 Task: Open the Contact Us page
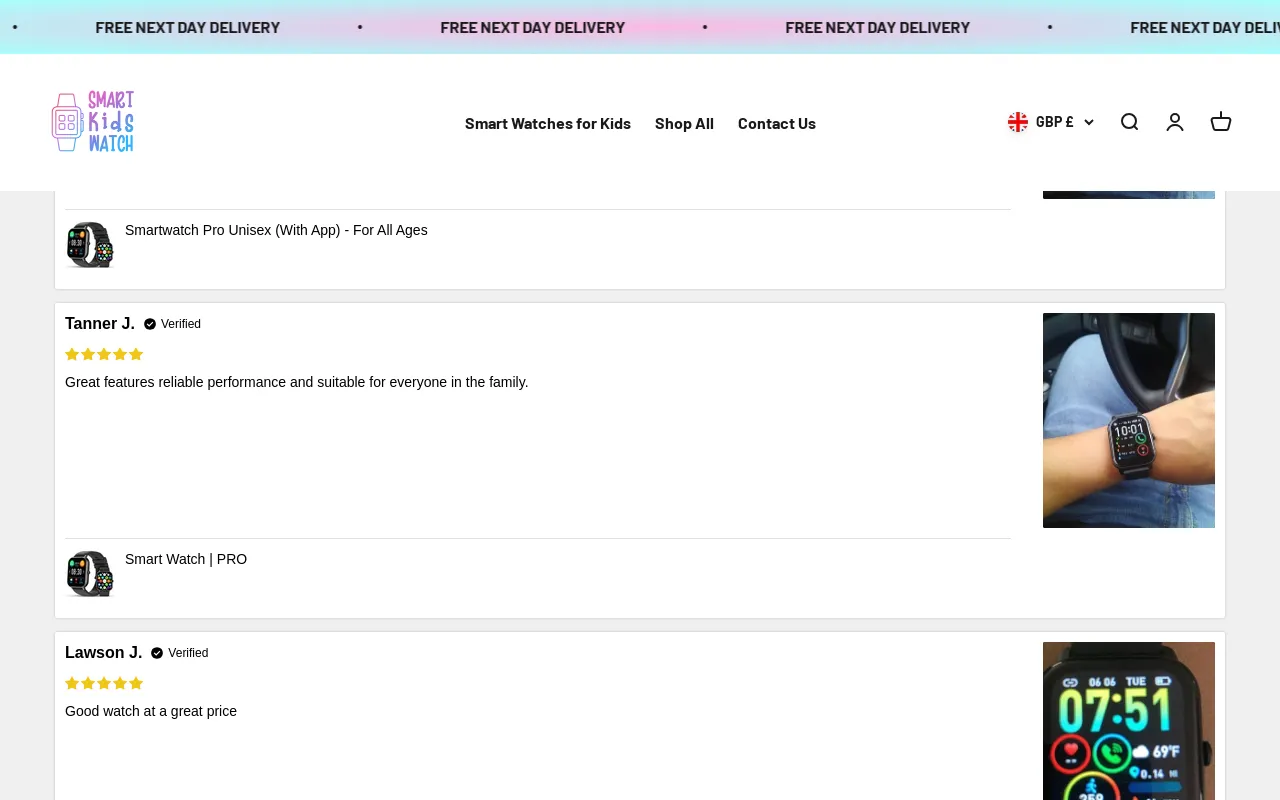(x=776, y=123)
